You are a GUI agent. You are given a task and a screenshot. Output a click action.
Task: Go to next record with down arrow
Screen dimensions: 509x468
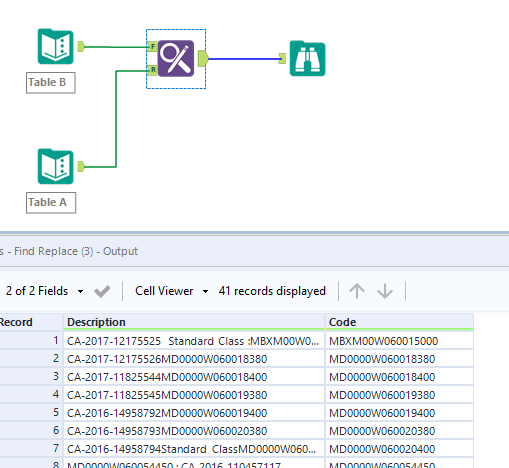(385, 291)
